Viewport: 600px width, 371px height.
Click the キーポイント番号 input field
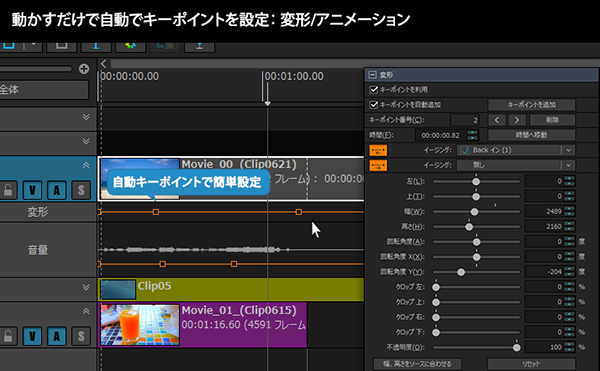[x=465, y=120]
